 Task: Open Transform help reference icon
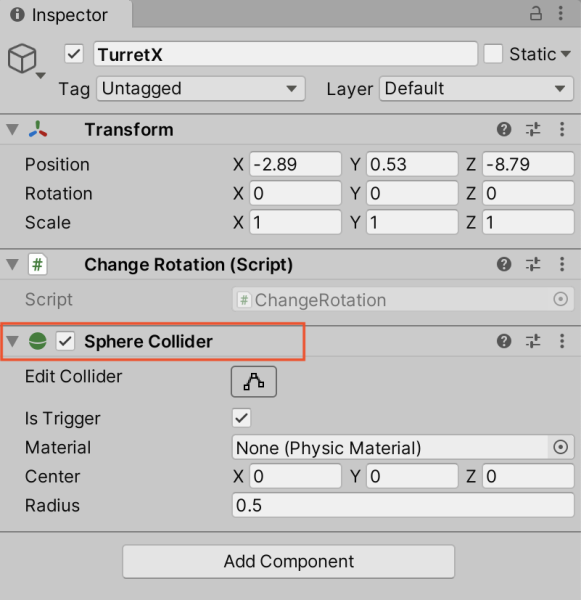click(x=504, y=129)
